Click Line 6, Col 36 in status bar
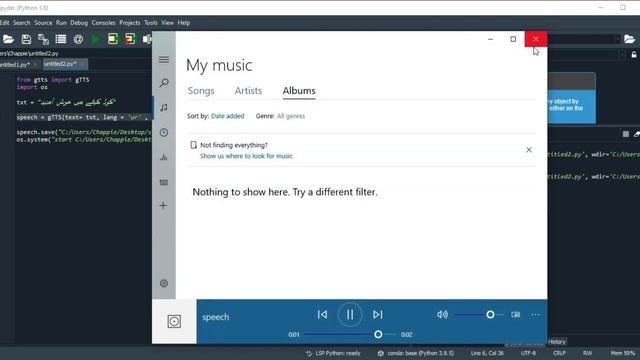This screenshot has width=640, height=360. (487, 353)
